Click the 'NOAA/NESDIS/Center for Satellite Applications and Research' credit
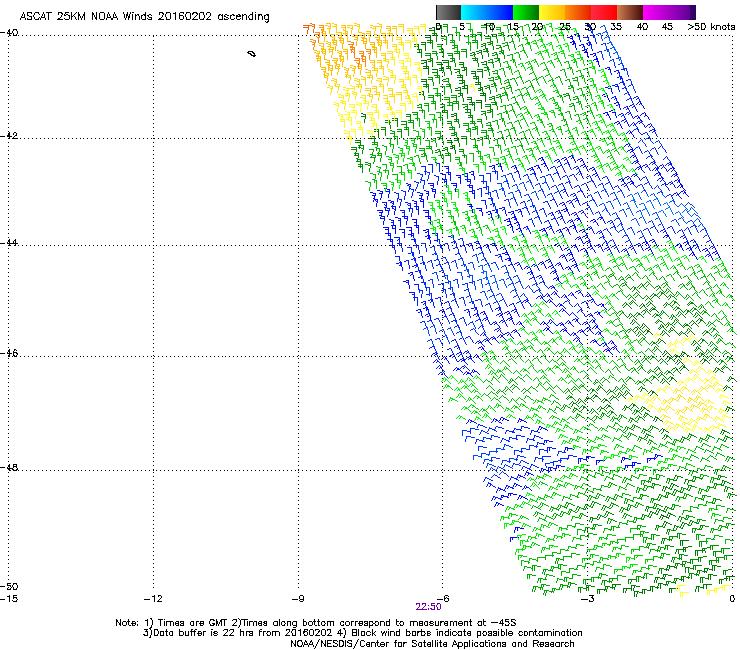The image size is (740, 650). pyautogui.click(x=432, y=644)
